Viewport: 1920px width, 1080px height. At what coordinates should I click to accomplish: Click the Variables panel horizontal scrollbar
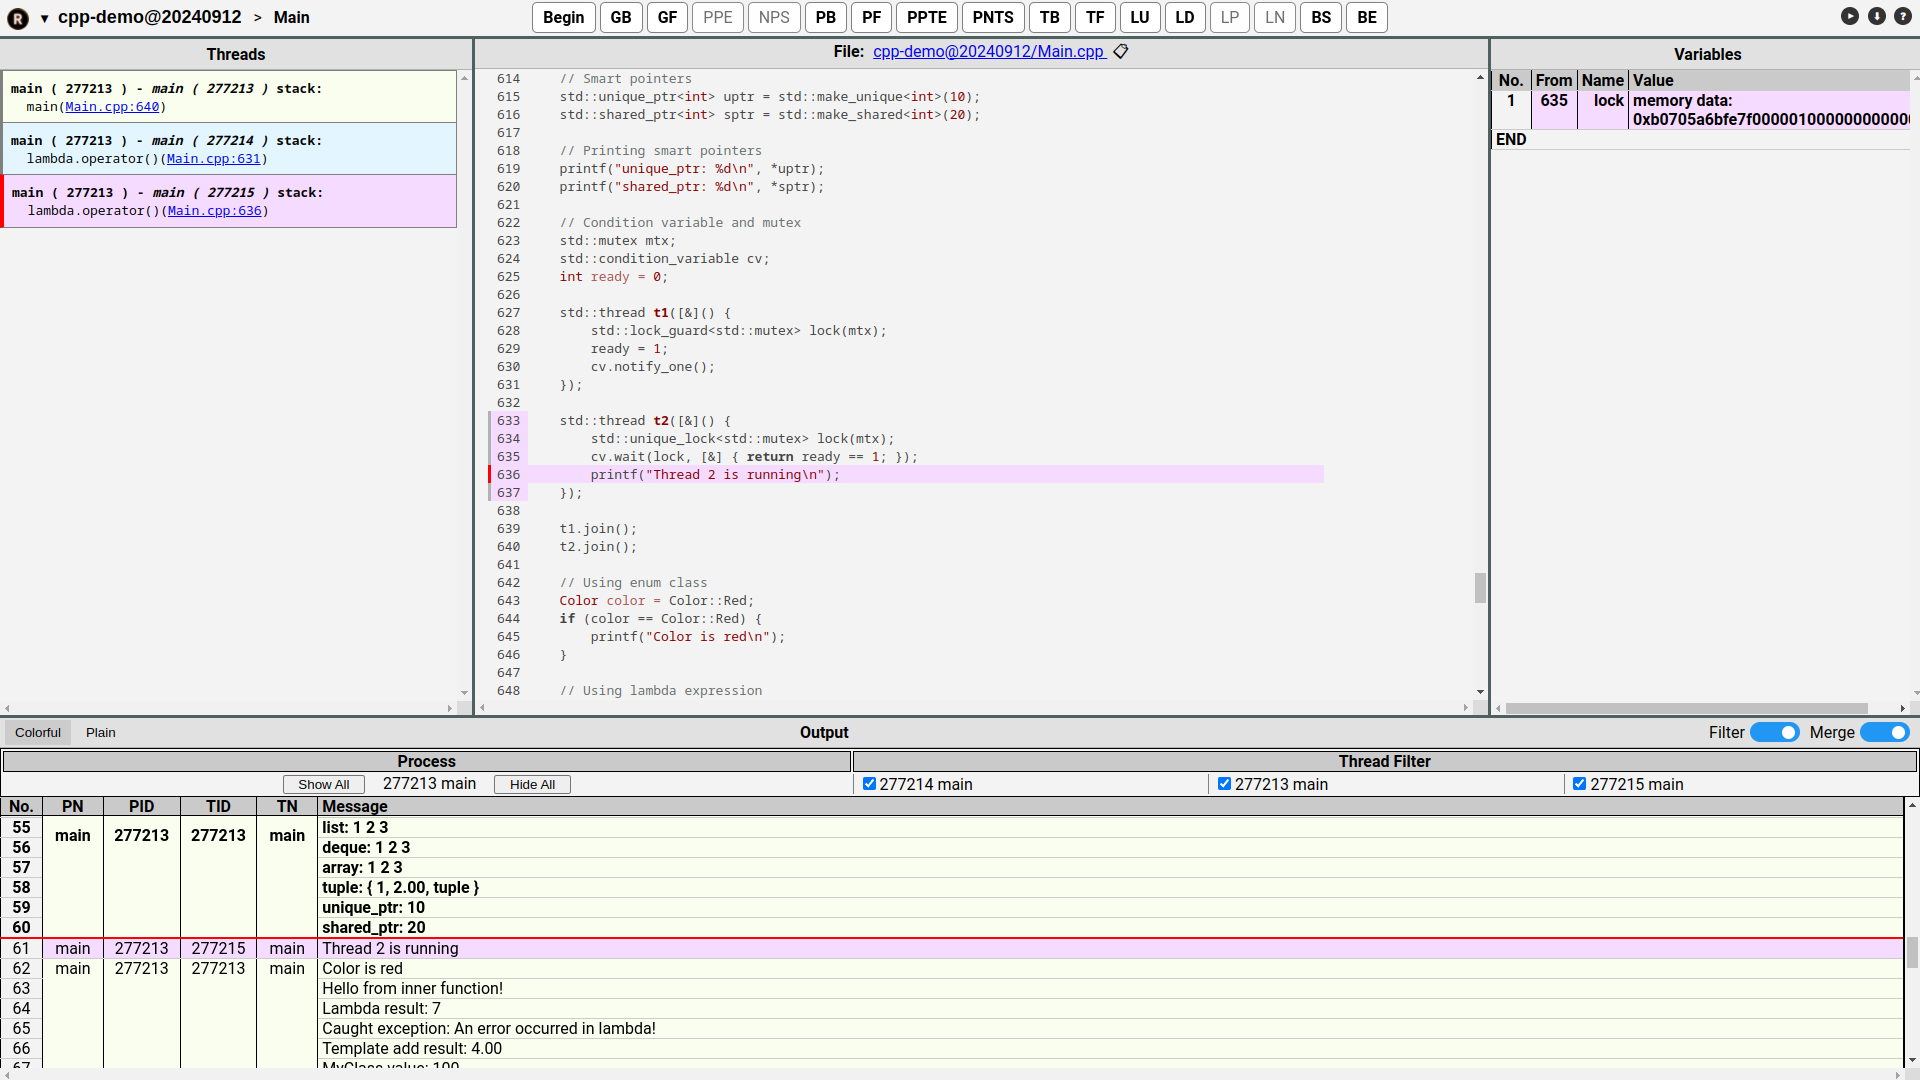1687,708
